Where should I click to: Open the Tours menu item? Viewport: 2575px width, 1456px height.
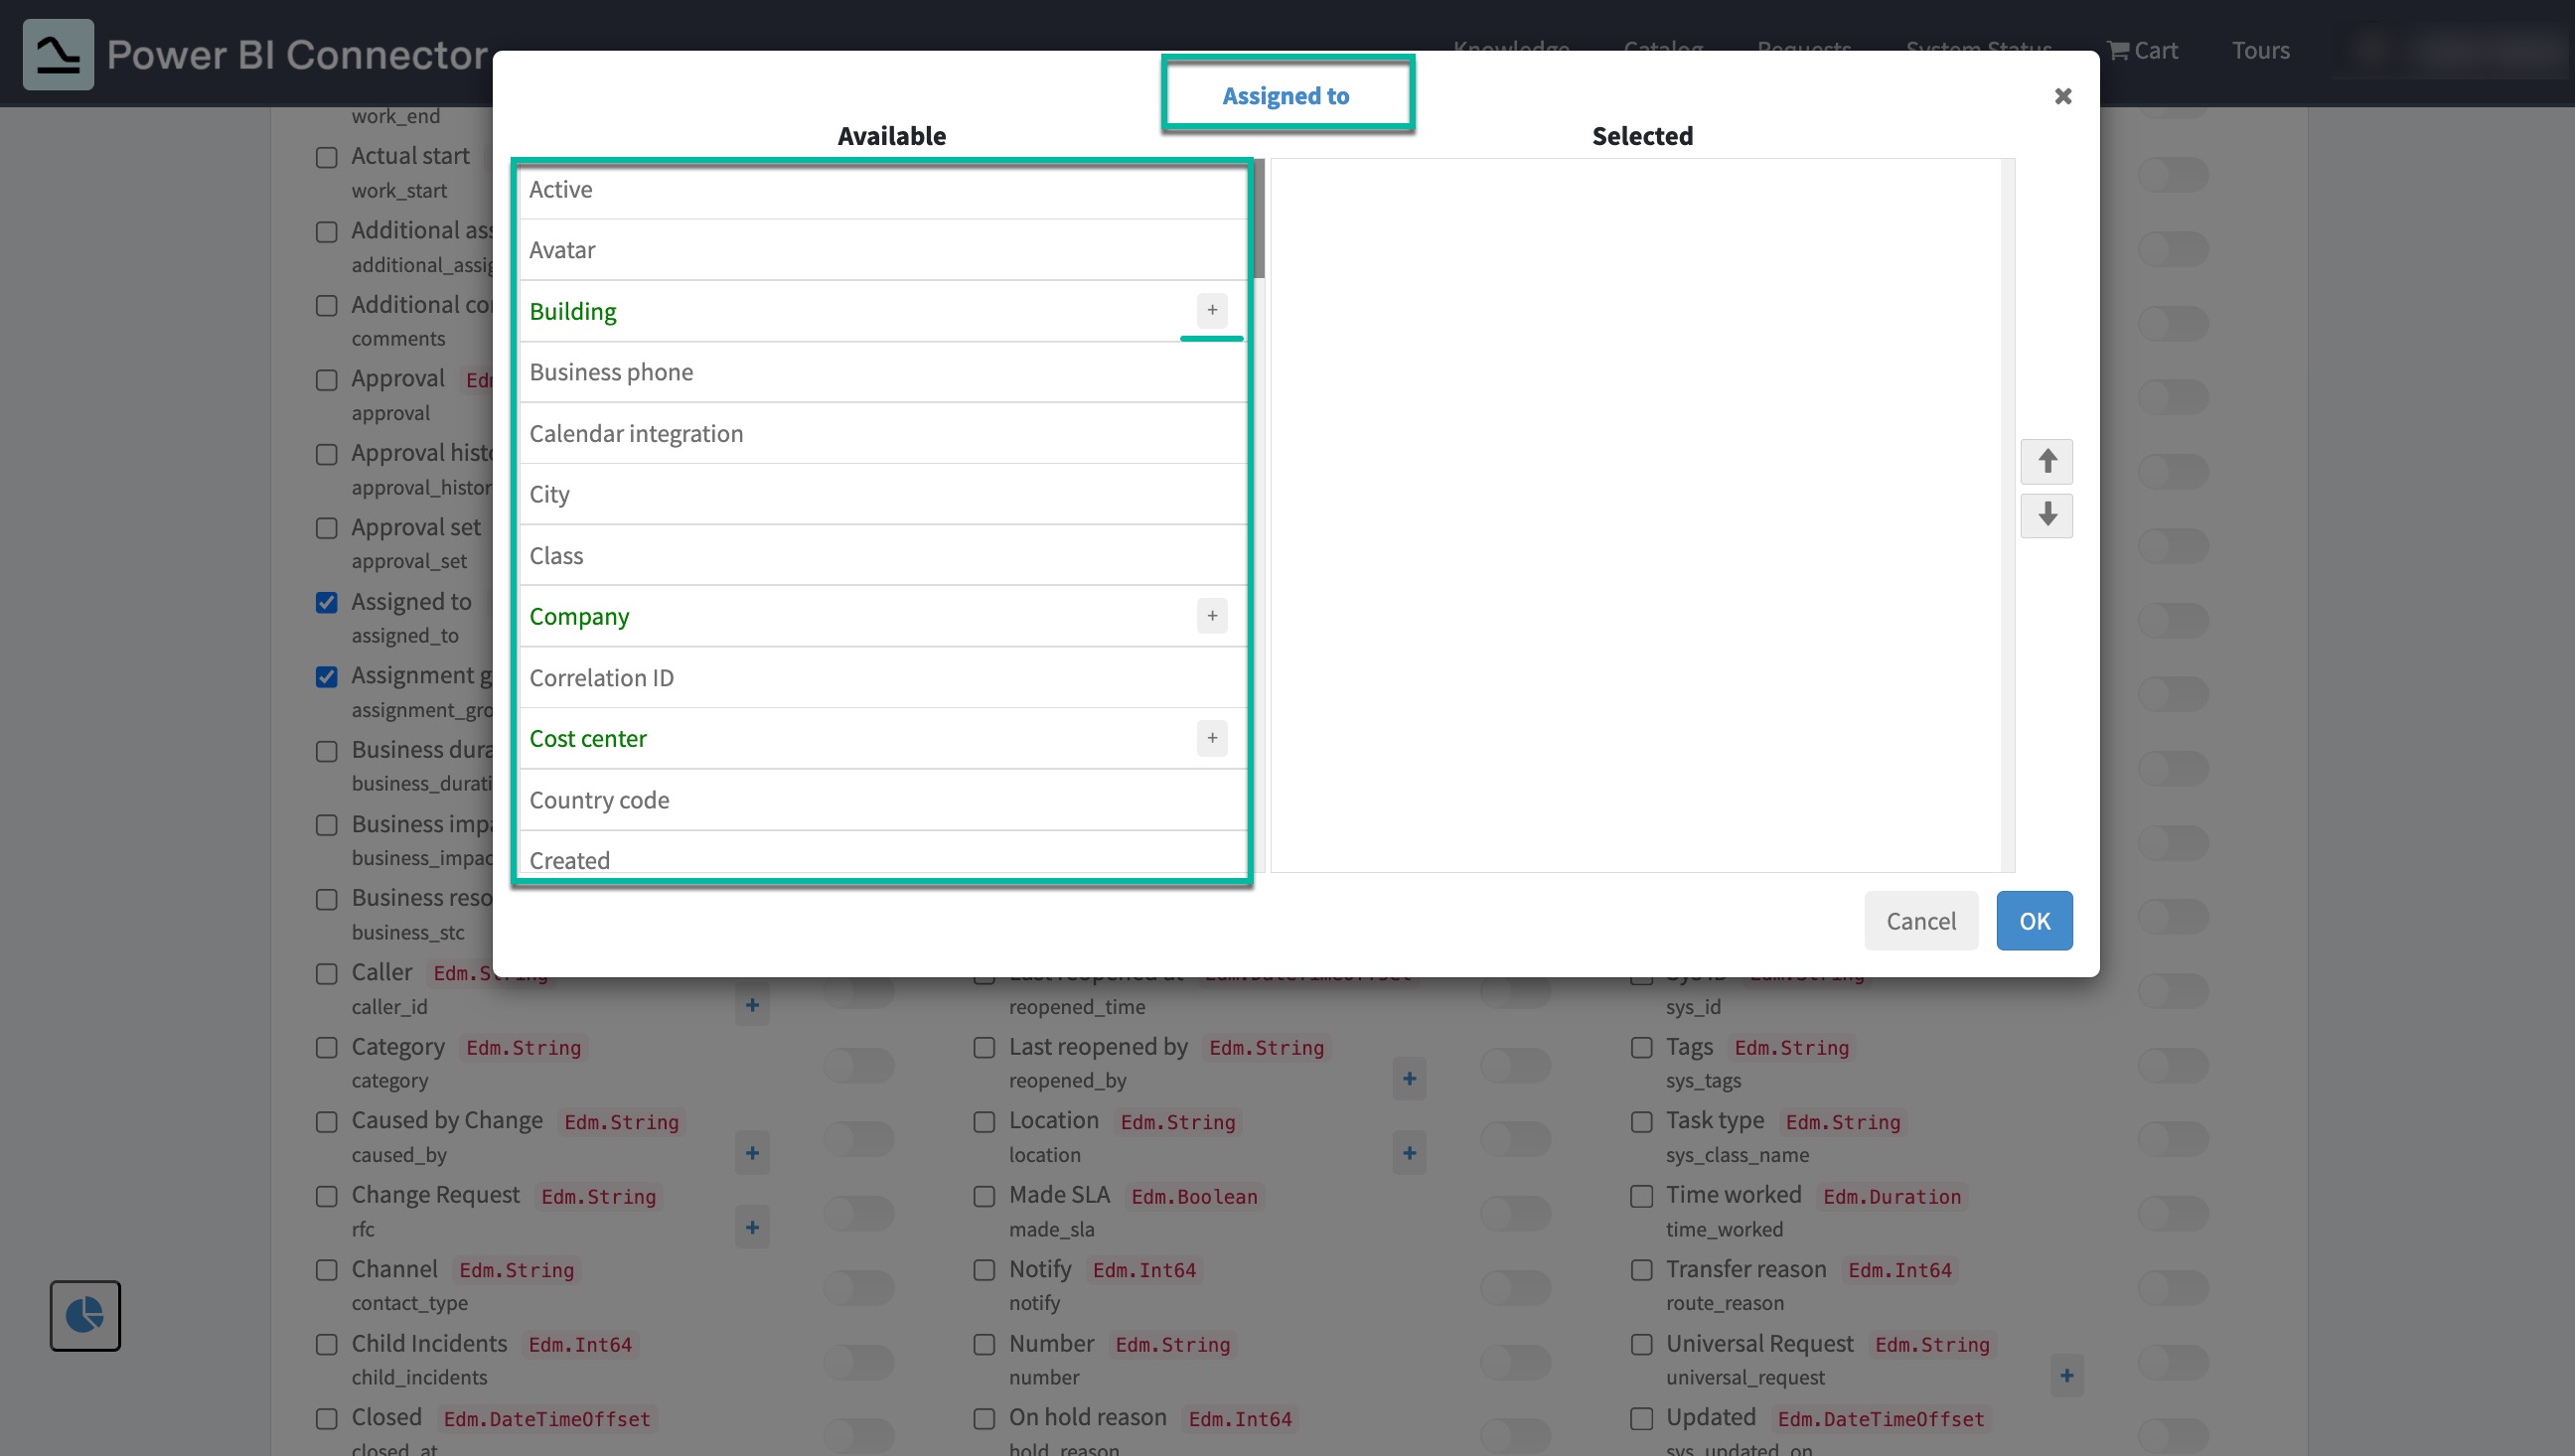point(2260,50)
